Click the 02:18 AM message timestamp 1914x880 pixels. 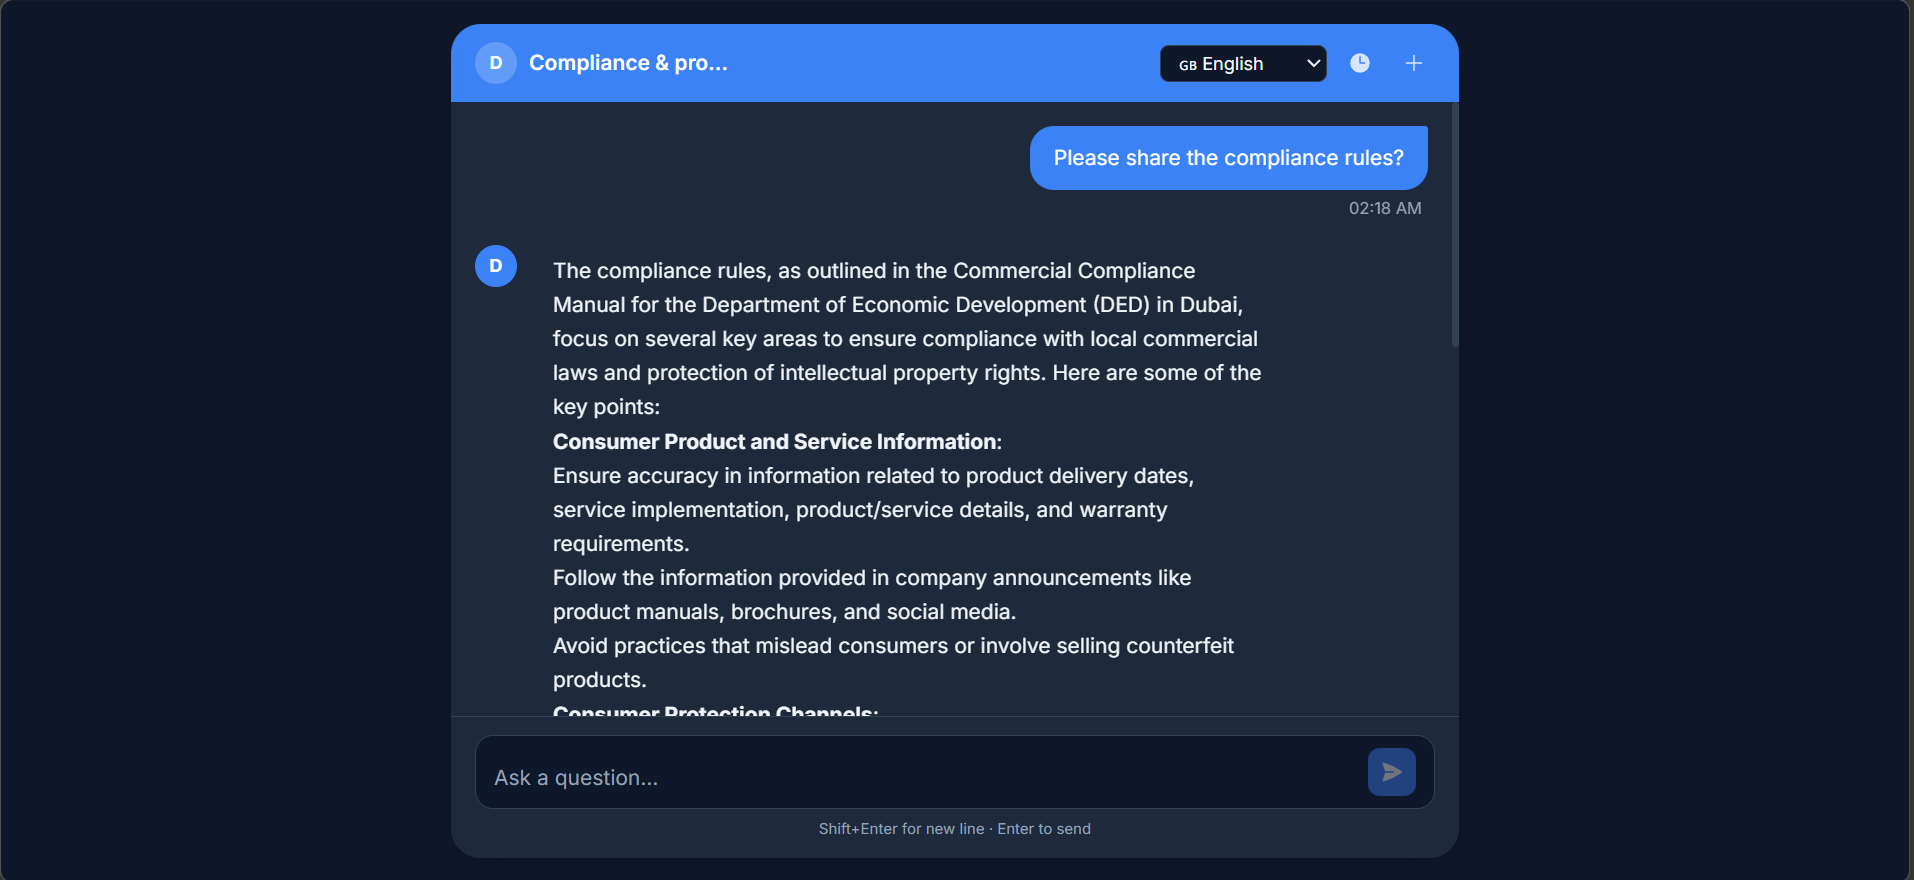(1384, 208)
